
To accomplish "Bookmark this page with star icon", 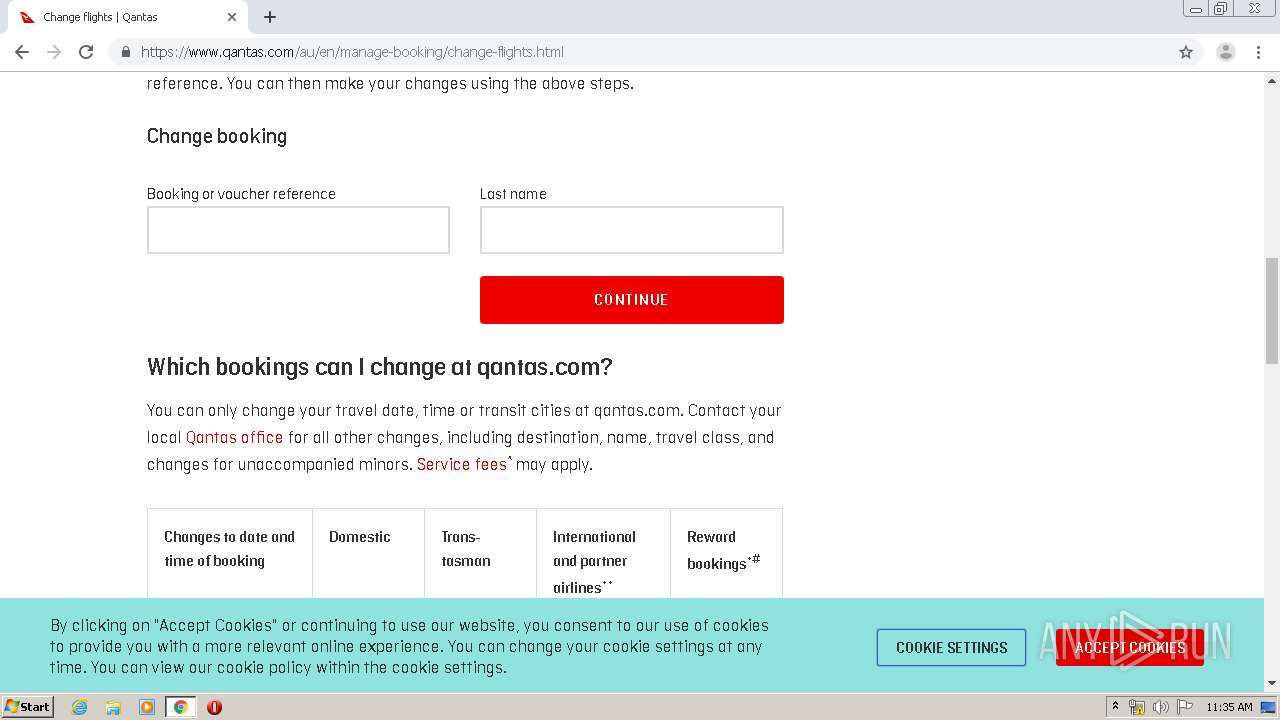I will (x=1186, y=52).
